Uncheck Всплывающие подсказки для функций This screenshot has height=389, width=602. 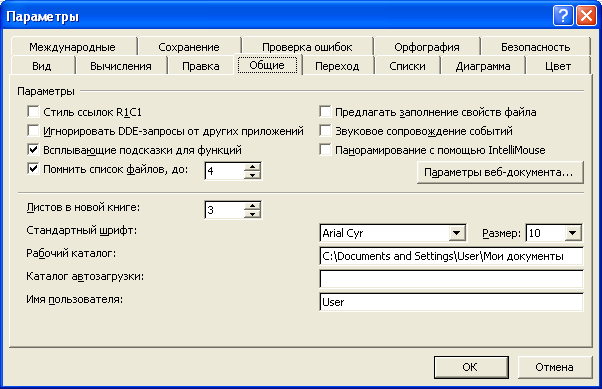pos(33,149)
